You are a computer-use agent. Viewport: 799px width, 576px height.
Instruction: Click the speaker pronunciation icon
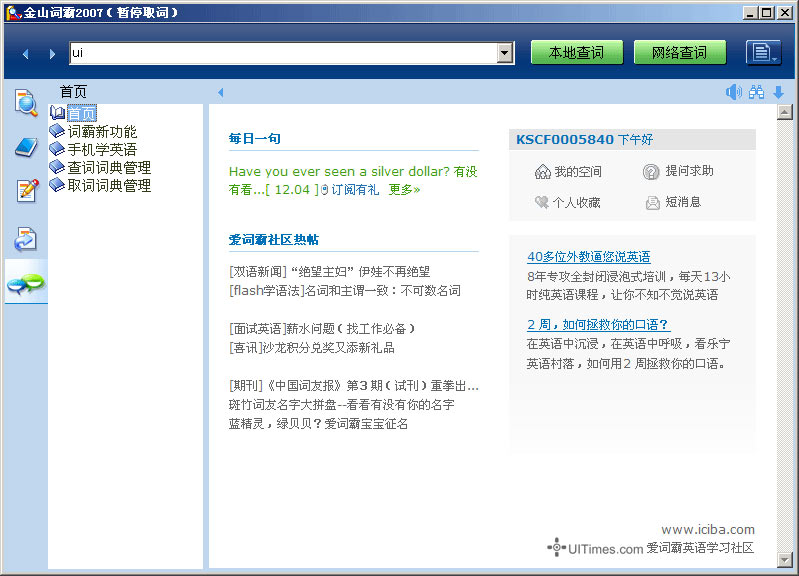pos(734,92)
